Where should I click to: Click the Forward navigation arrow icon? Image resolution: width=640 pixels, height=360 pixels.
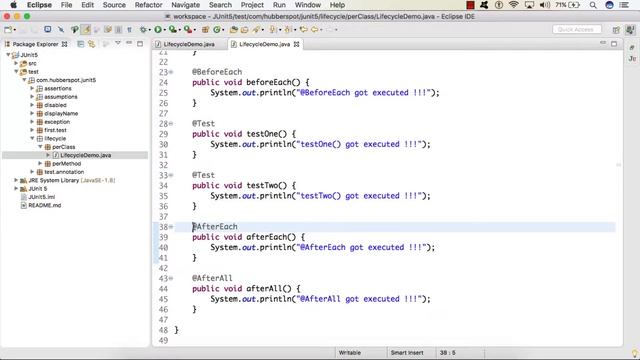pos(329,29)
